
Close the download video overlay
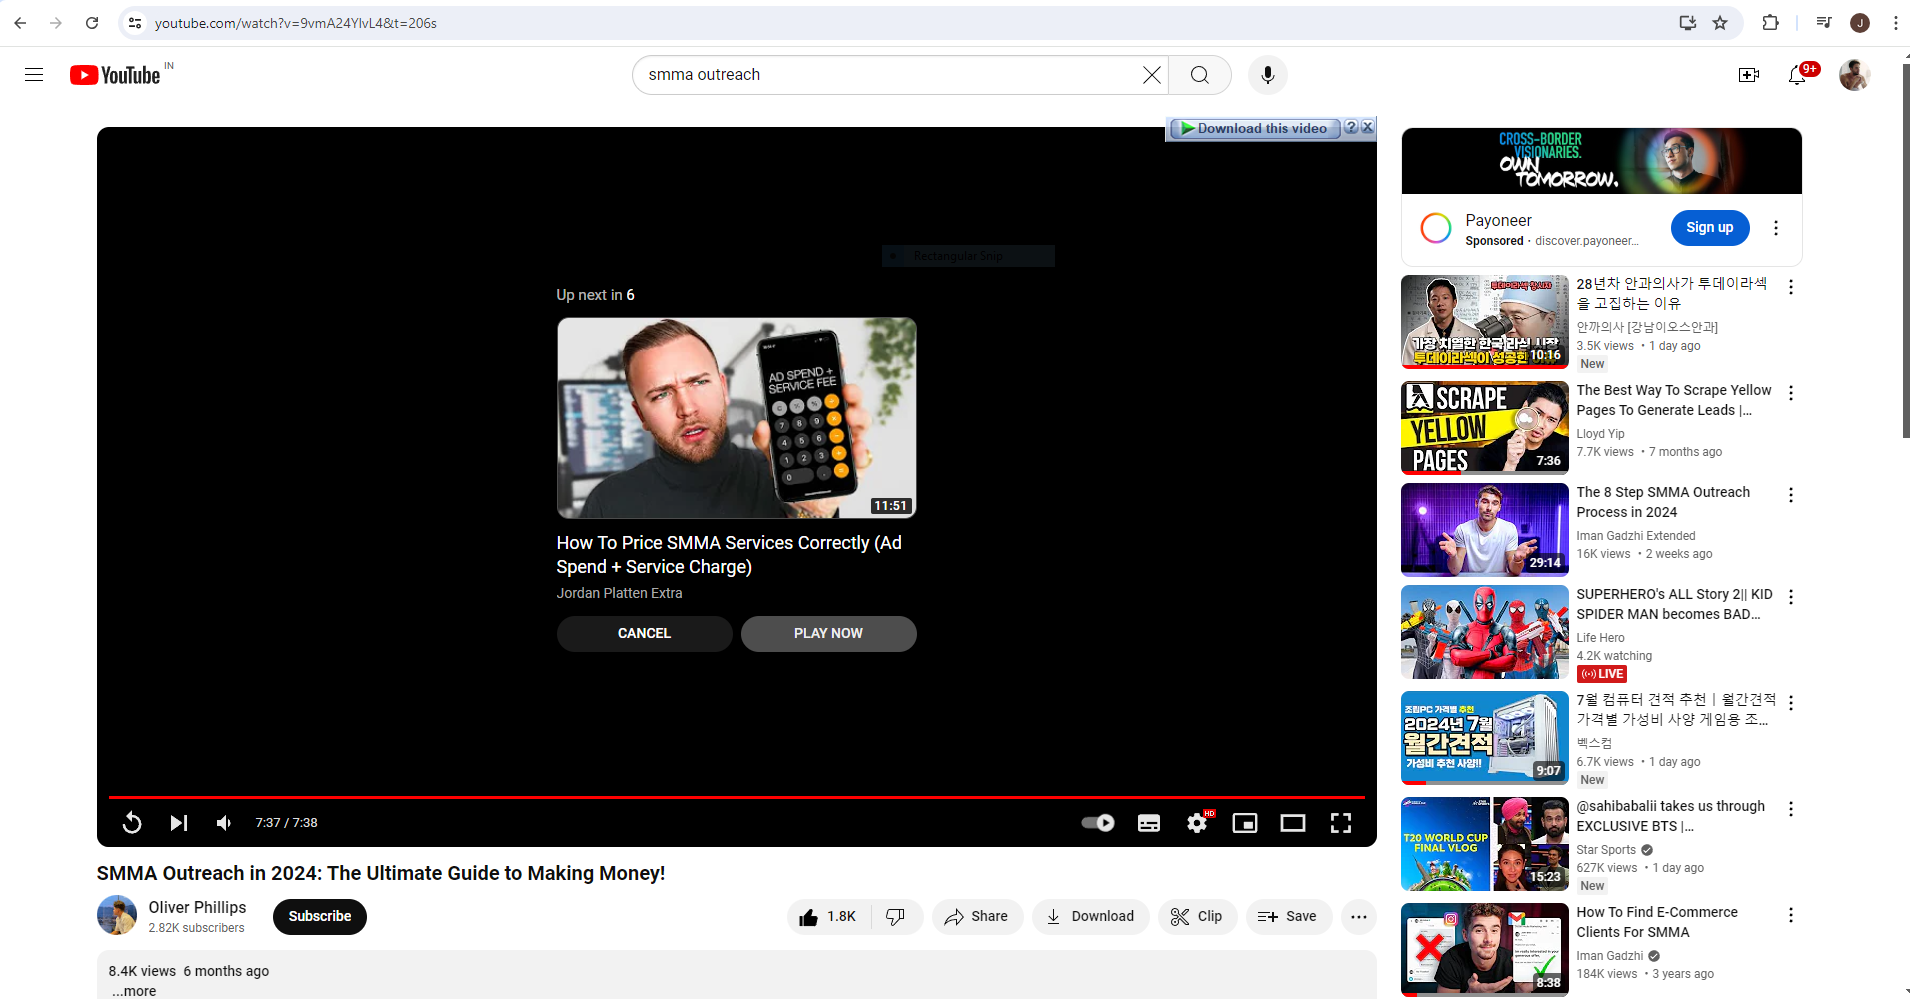point(1367,127)
